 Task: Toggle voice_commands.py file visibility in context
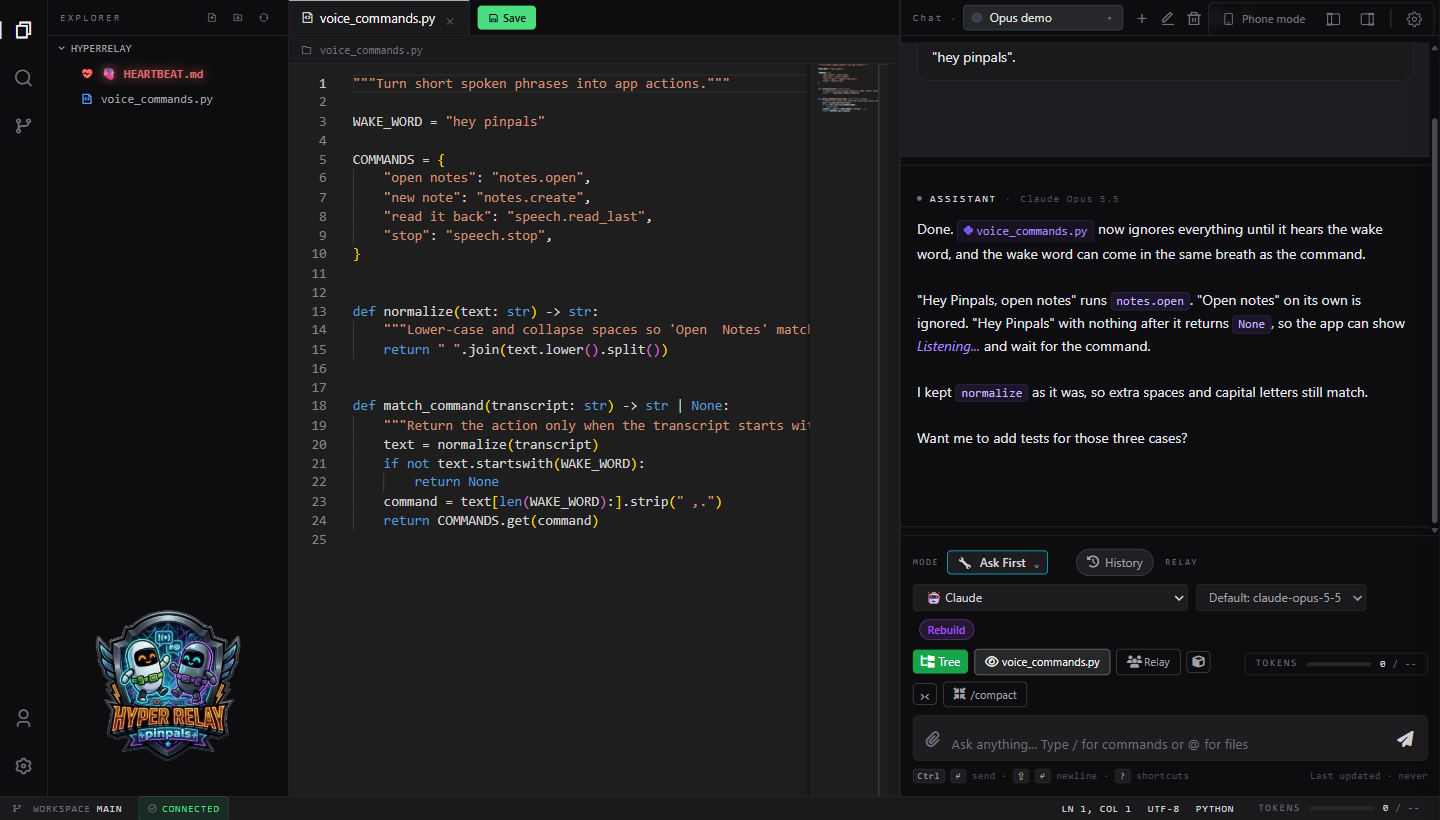tap(1042, 662)
